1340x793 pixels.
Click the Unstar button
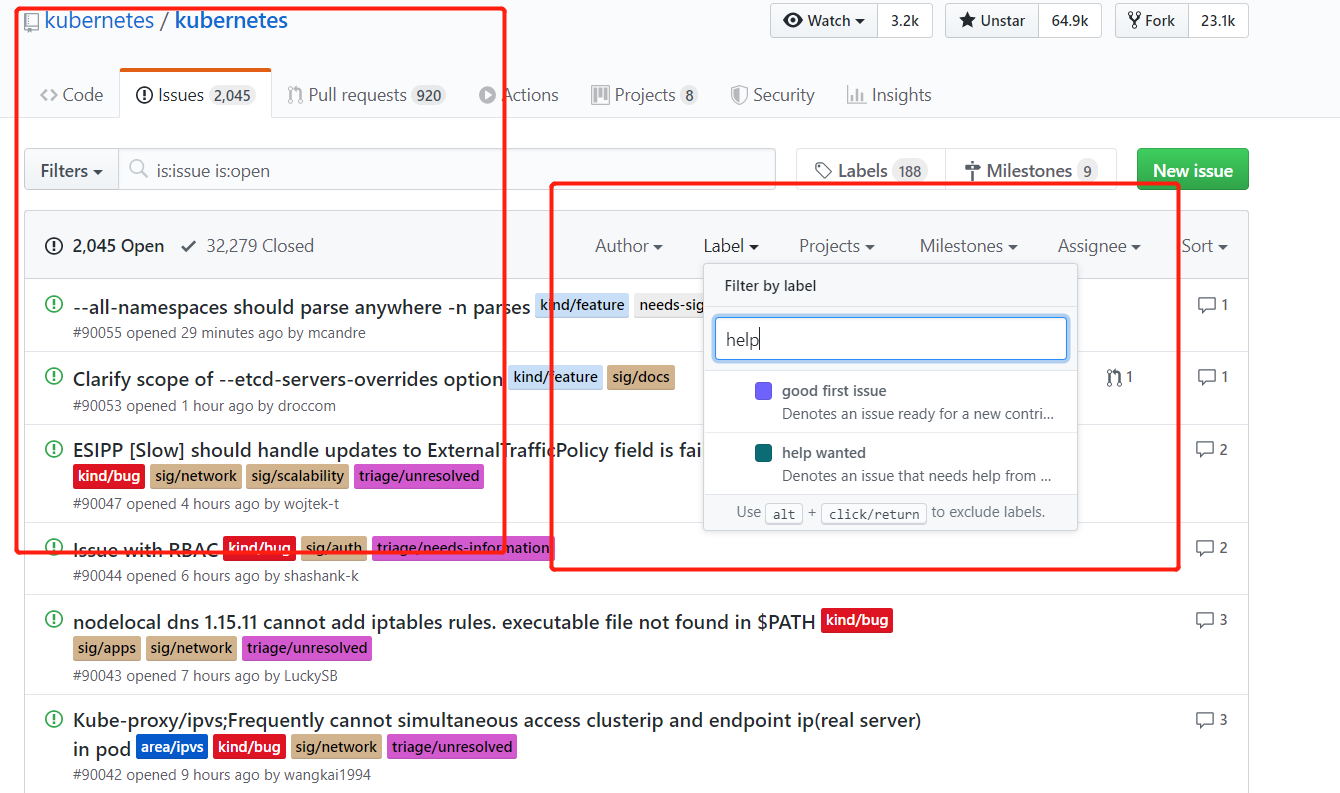992,21
